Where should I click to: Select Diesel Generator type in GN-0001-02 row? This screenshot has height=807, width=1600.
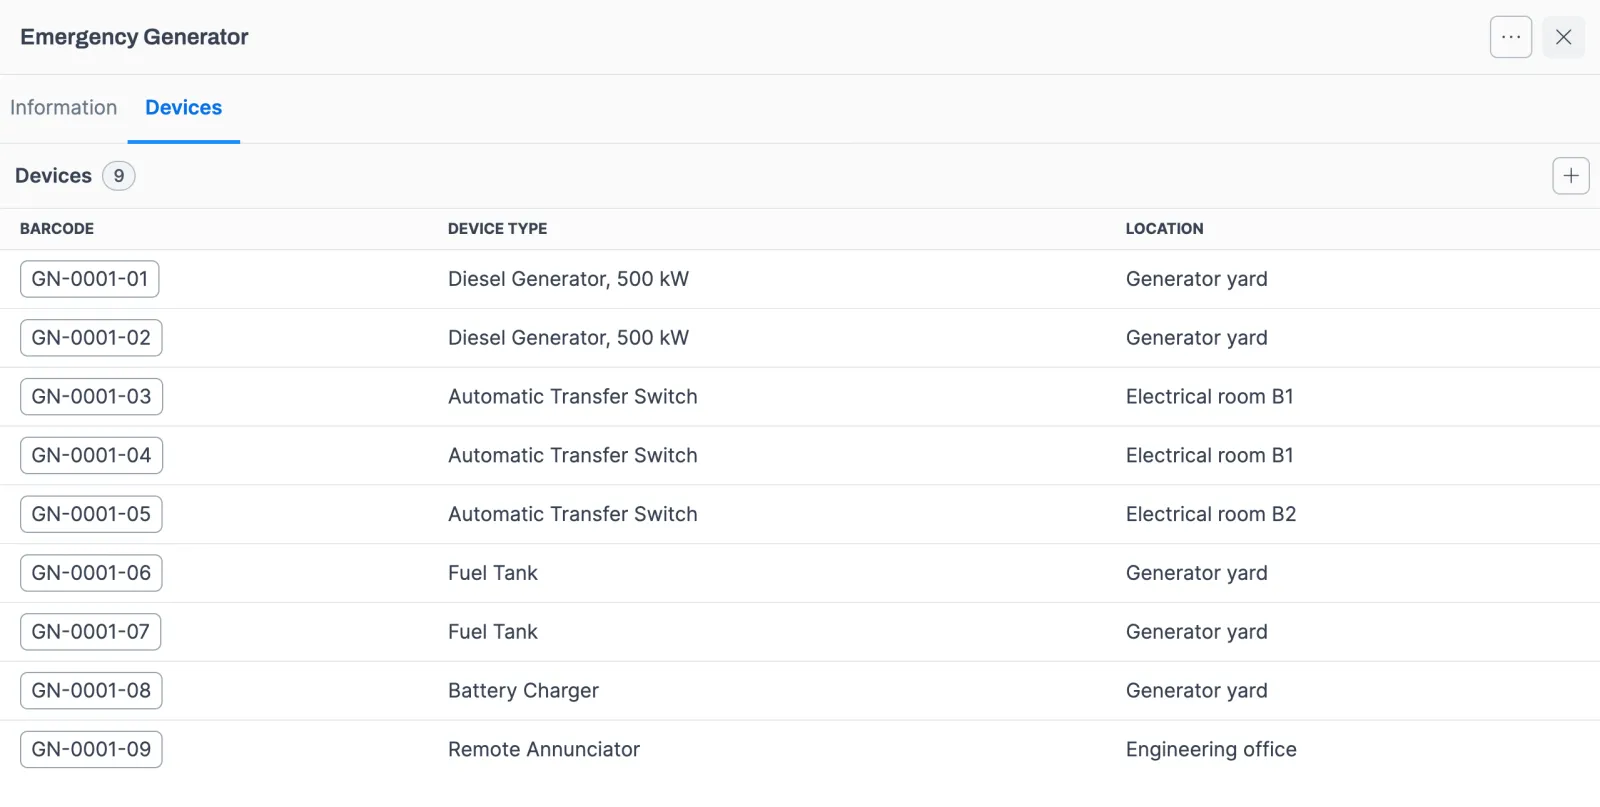(568, 338)
